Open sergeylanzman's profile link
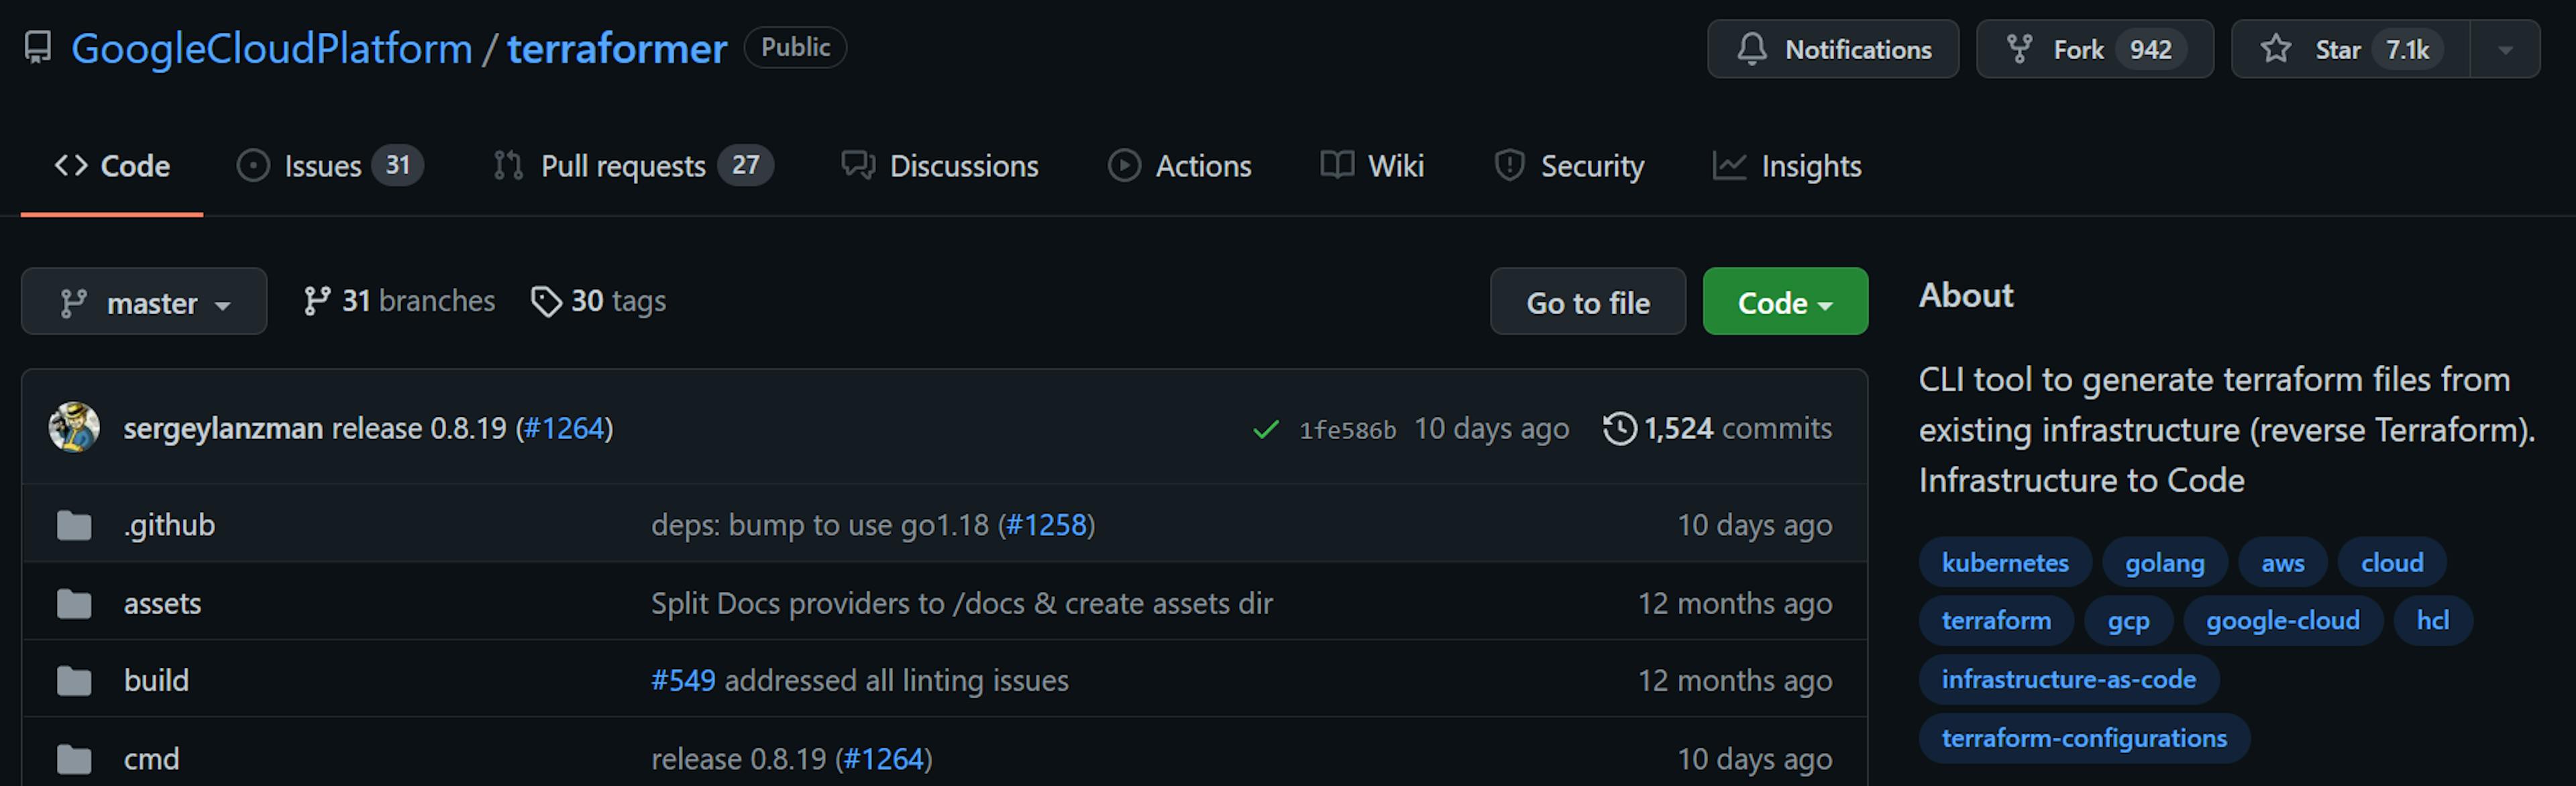This screenshot has height=786, width=2576. (x=223, y=428)
